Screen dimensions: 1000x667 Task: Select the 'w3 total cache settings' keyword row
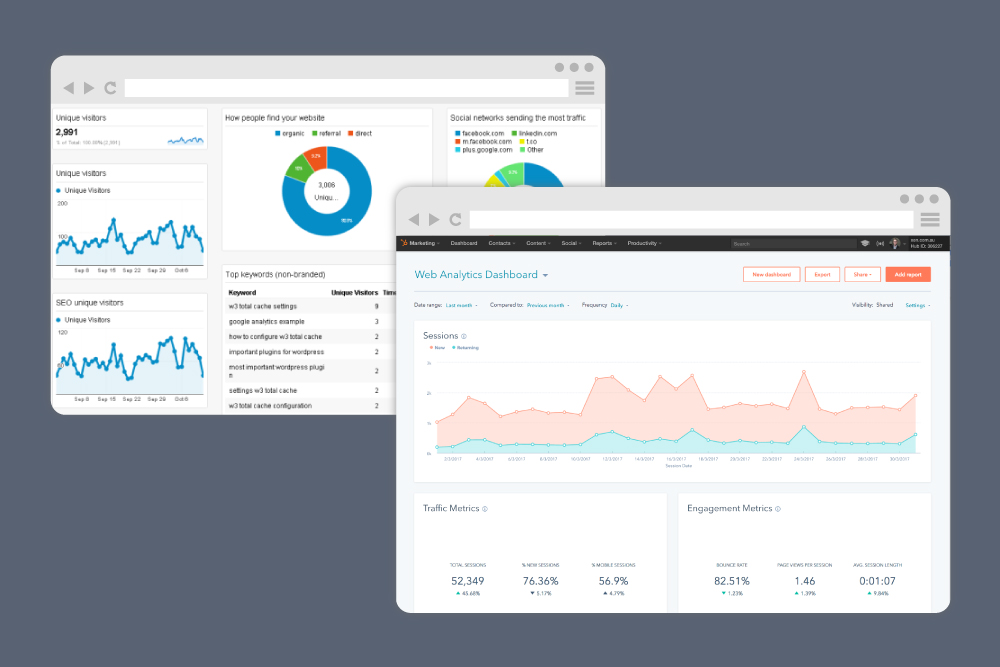click(x=311, y=307)
